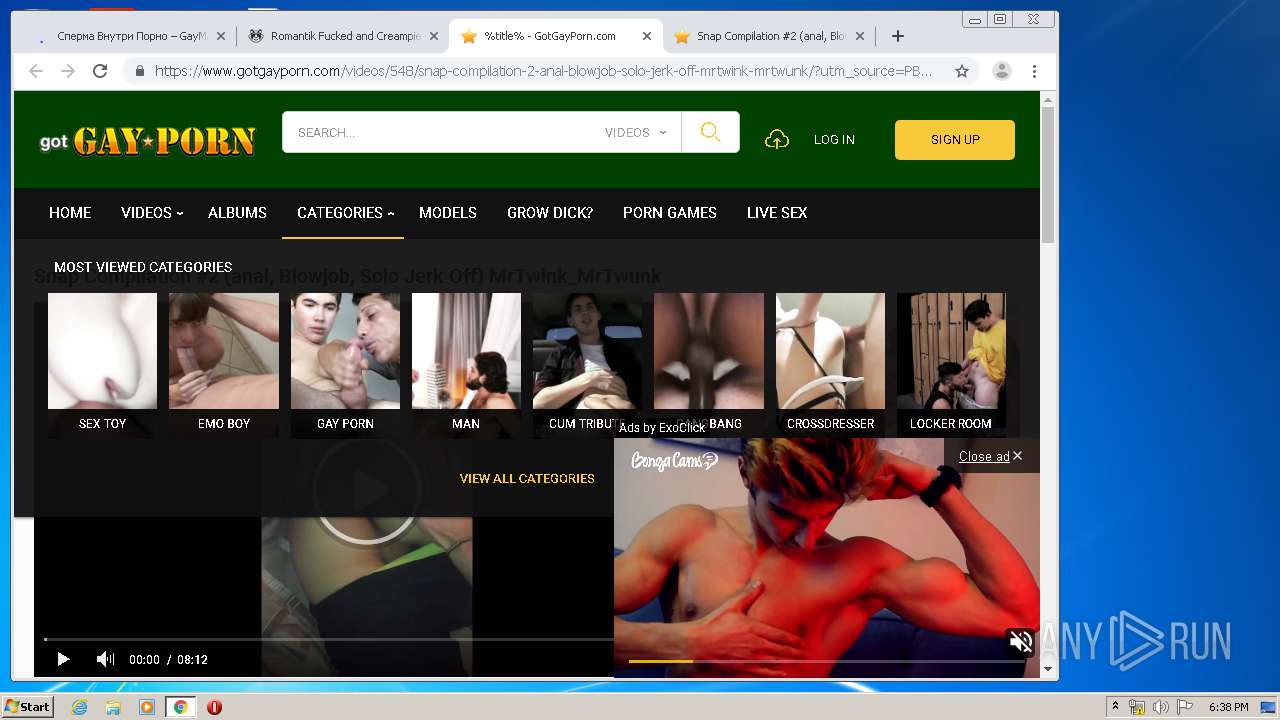Bookmark this page with the star icon
Image resolution: width=1280 pixels, height=720 pixels.
click(962, 71)
